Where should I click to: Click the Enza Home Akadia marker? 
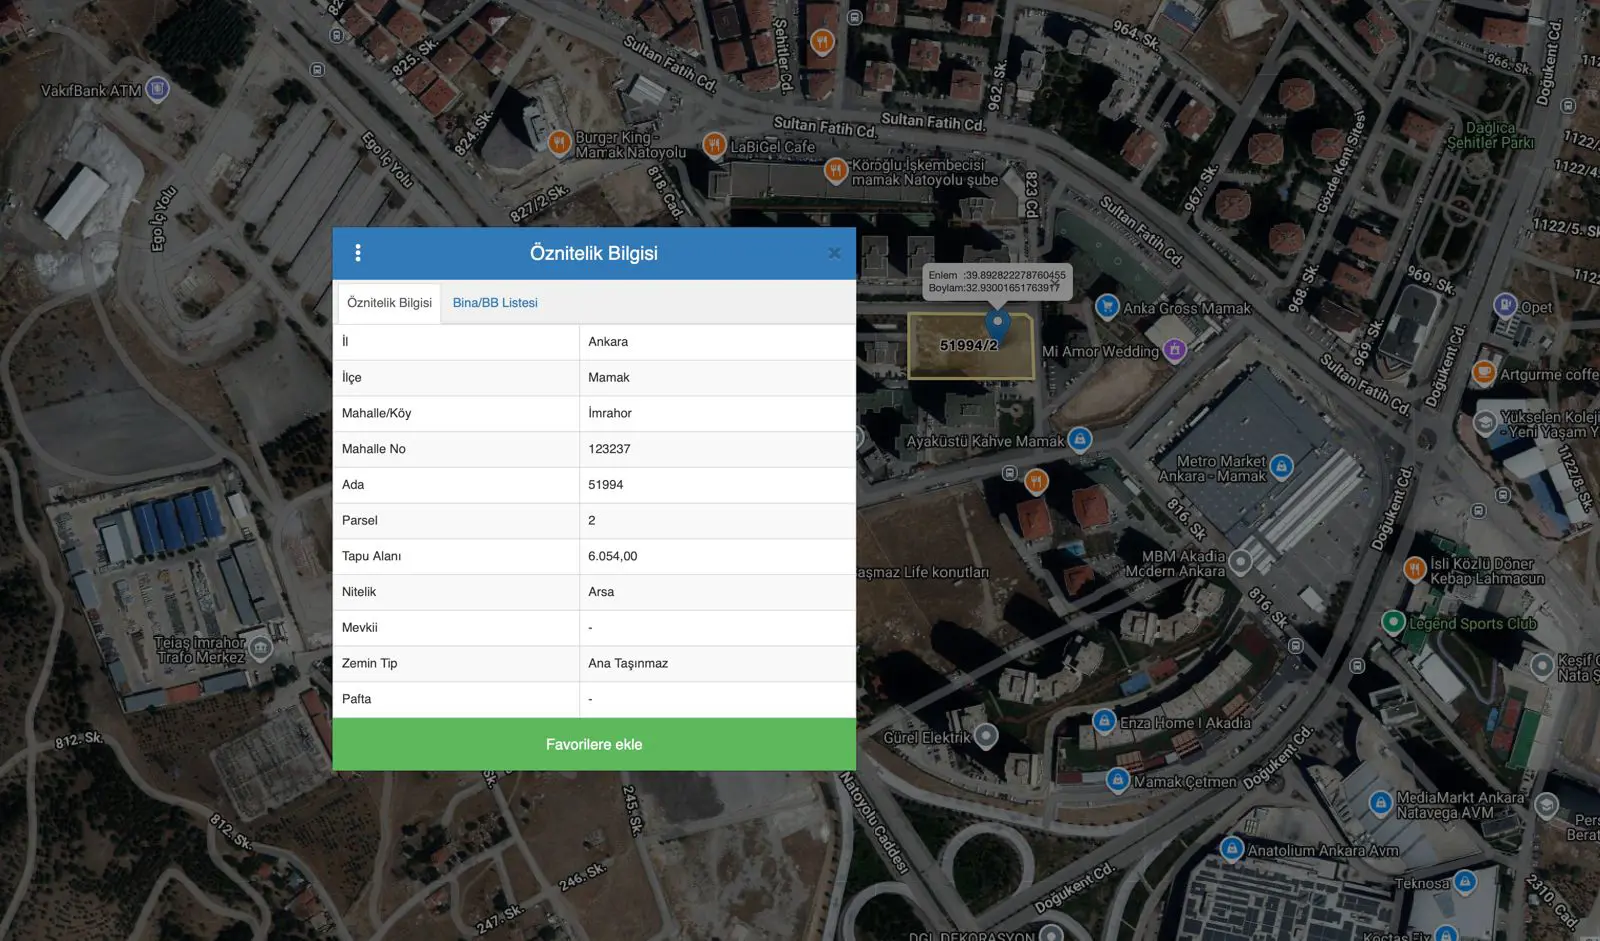click(x=1104, y=721)
